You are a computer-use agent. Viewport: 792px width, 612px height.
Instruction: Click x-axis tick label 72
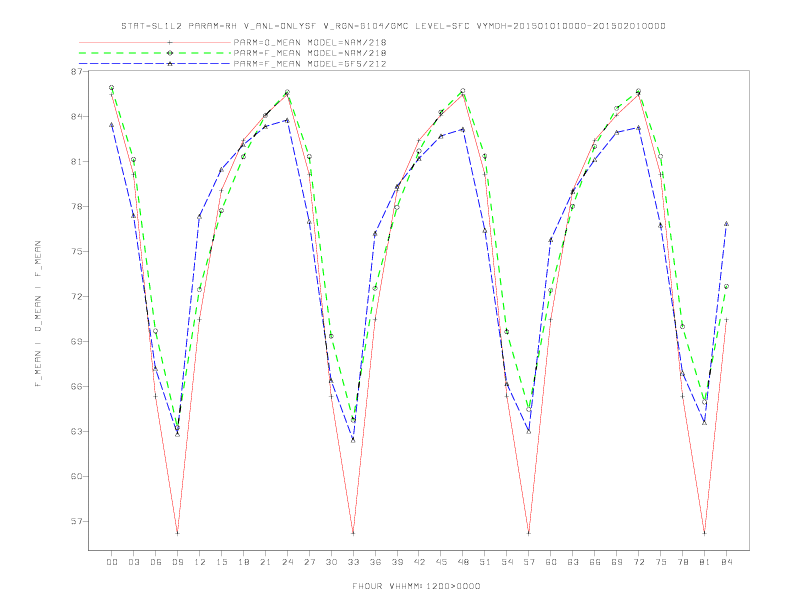638,562
